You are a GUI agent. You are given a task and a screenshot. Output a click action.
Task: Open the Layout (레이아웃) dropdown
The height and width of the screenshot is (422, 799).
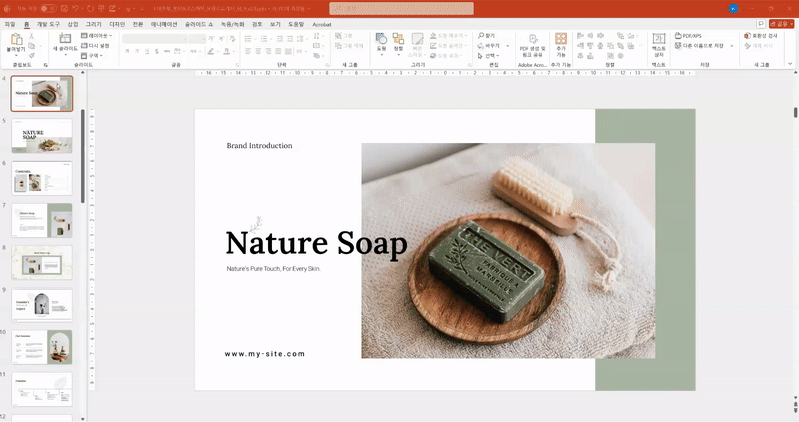[x=97, y=36]
